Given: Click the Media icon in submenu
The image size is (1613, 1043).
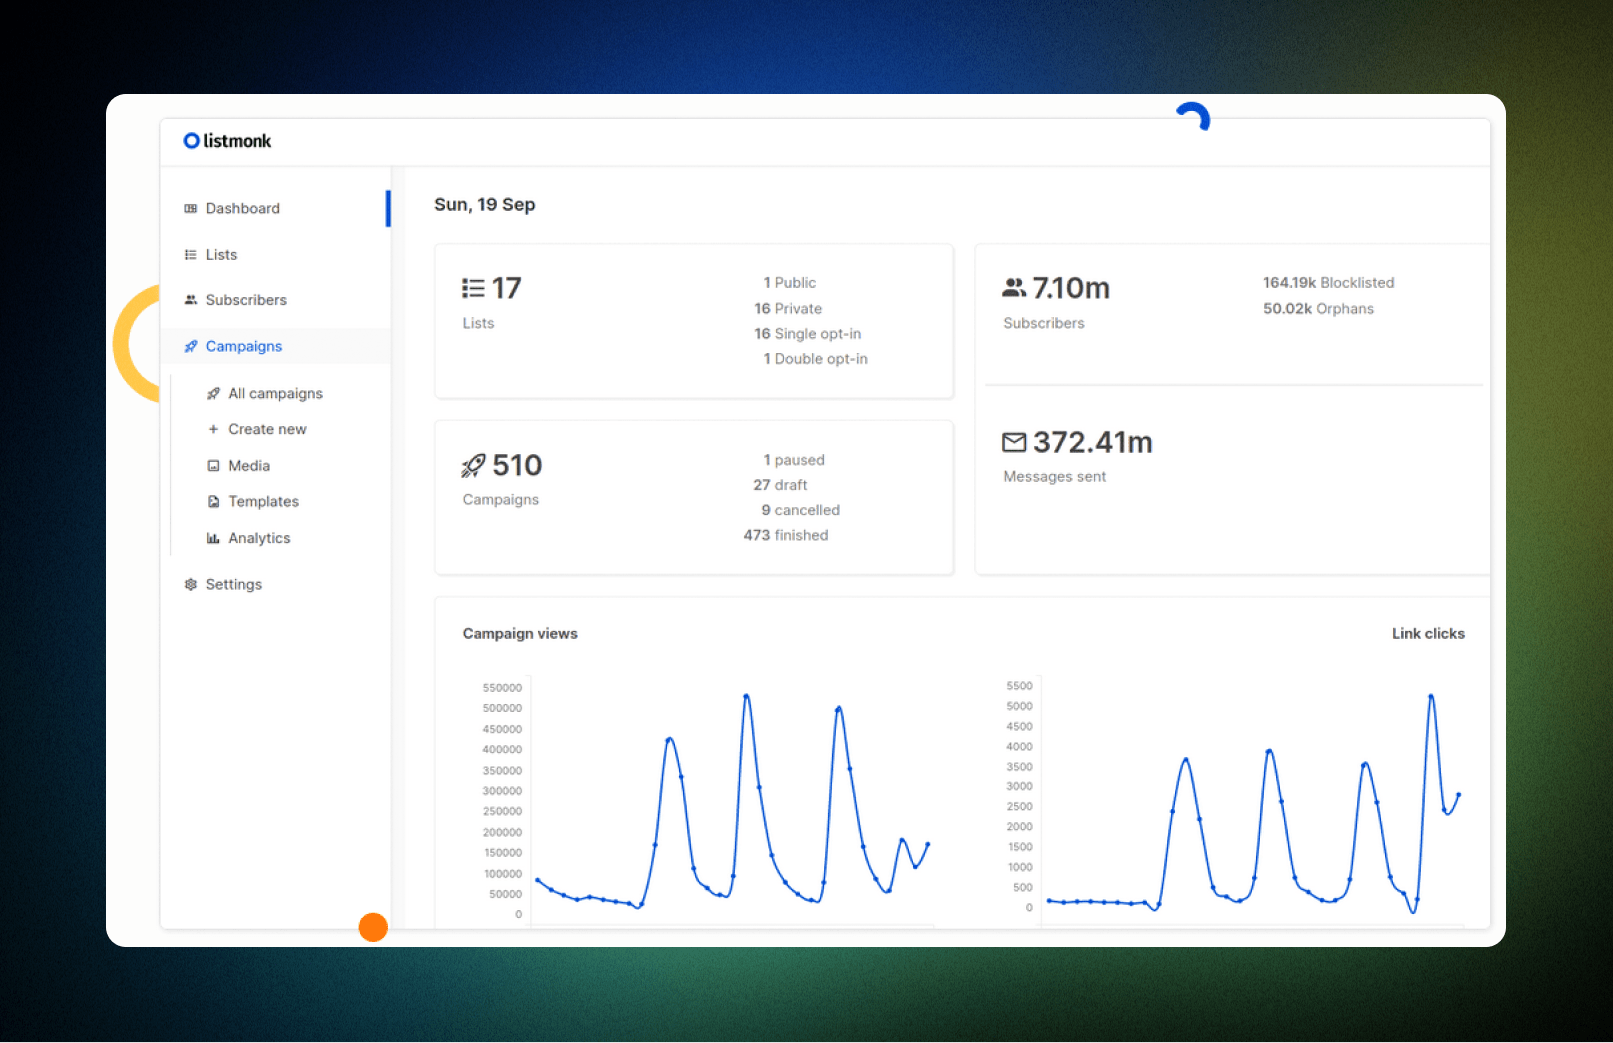Looking at the screenshot, I should pyautogui.click(x=213, y=466).
